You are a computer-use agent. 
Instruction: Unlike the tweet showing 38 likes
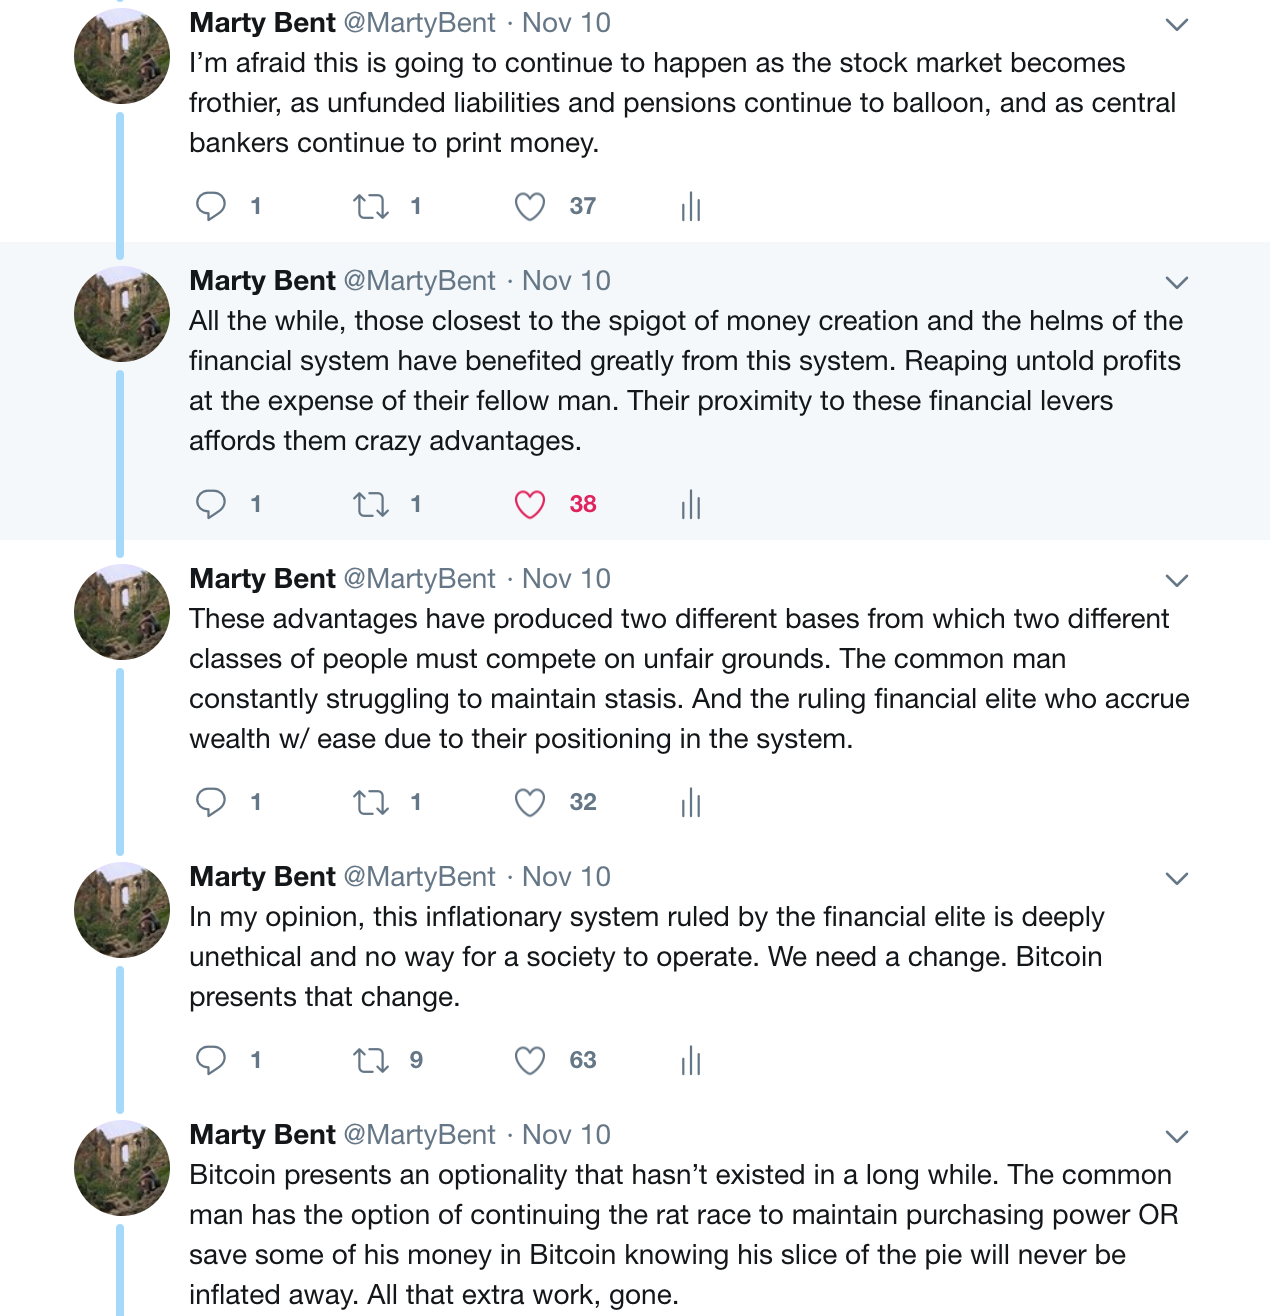[530, 505]
